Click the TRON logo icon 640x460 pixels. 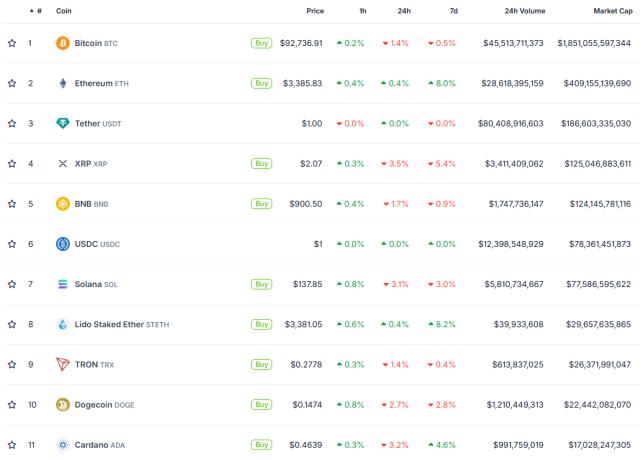tap(63, 364)
